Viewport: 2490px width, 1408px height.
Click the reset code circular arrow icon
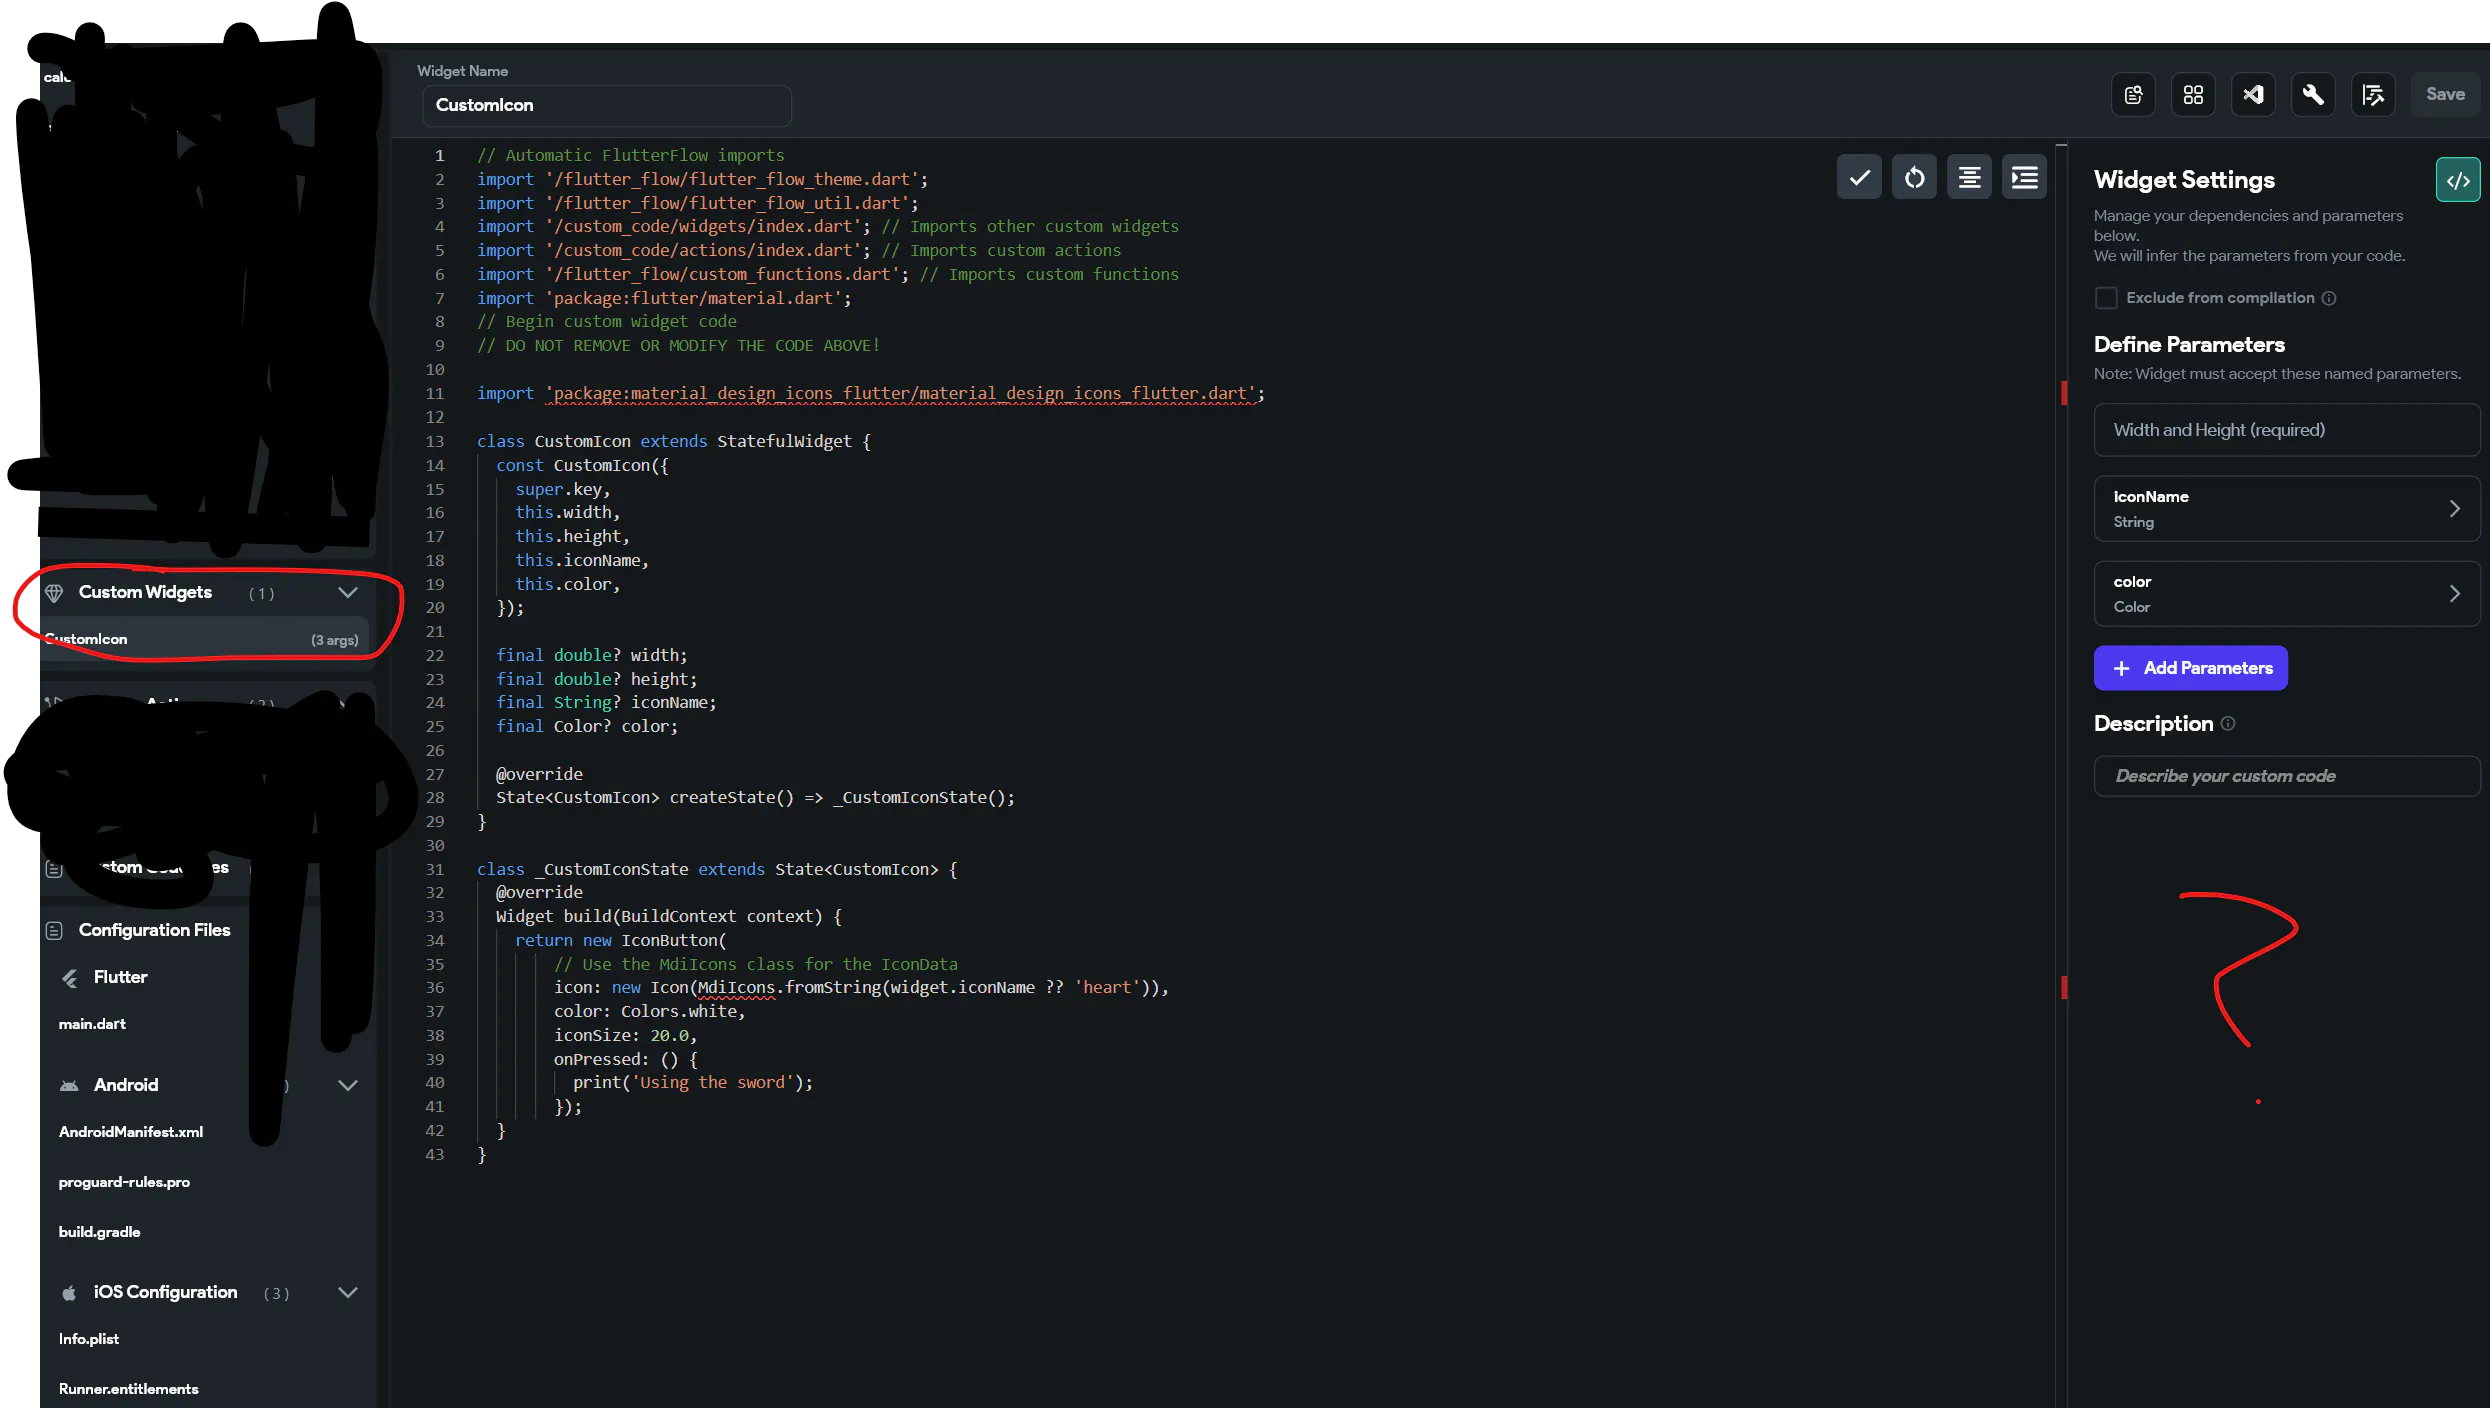1914,178
